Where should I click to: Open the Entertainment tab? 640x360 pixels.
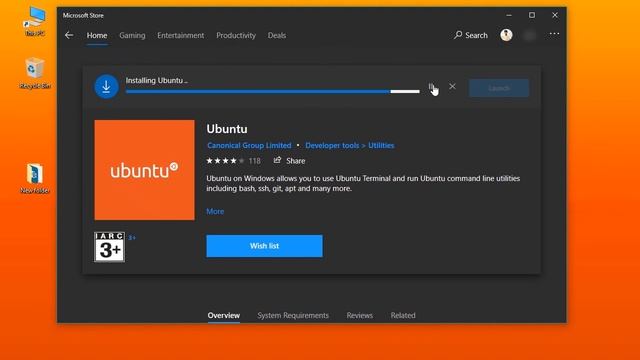[180, 36]
